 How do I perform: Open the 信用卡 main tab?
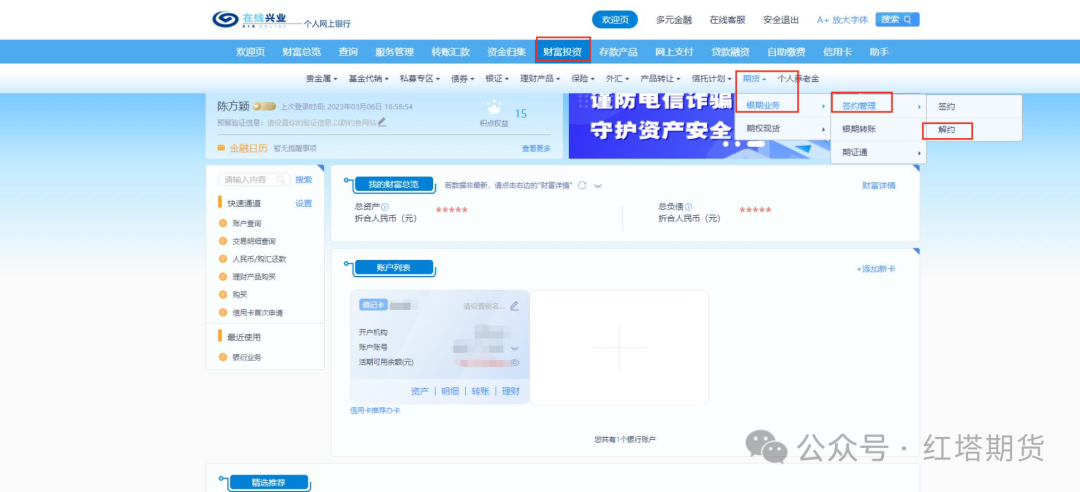coord(838,52)
